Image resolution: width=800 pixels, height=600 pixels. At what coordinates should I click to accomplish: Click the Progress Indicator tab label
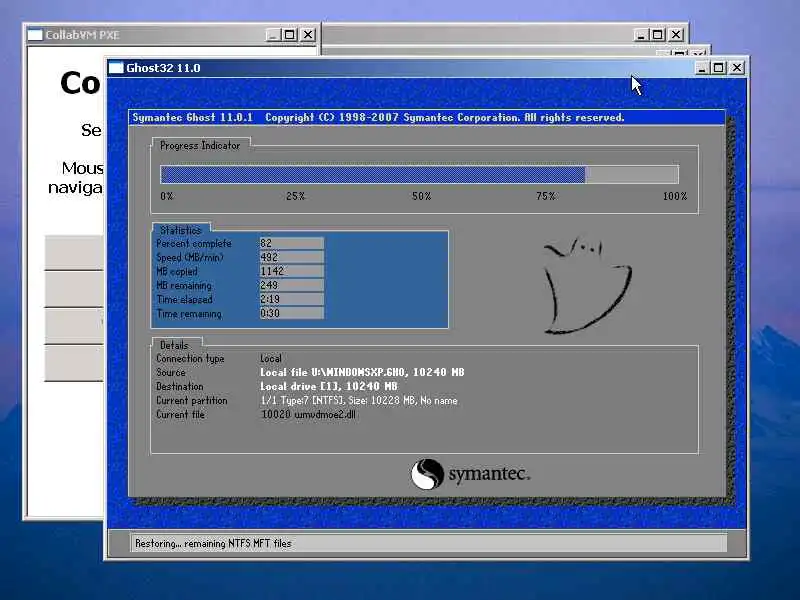pos(200,145)
